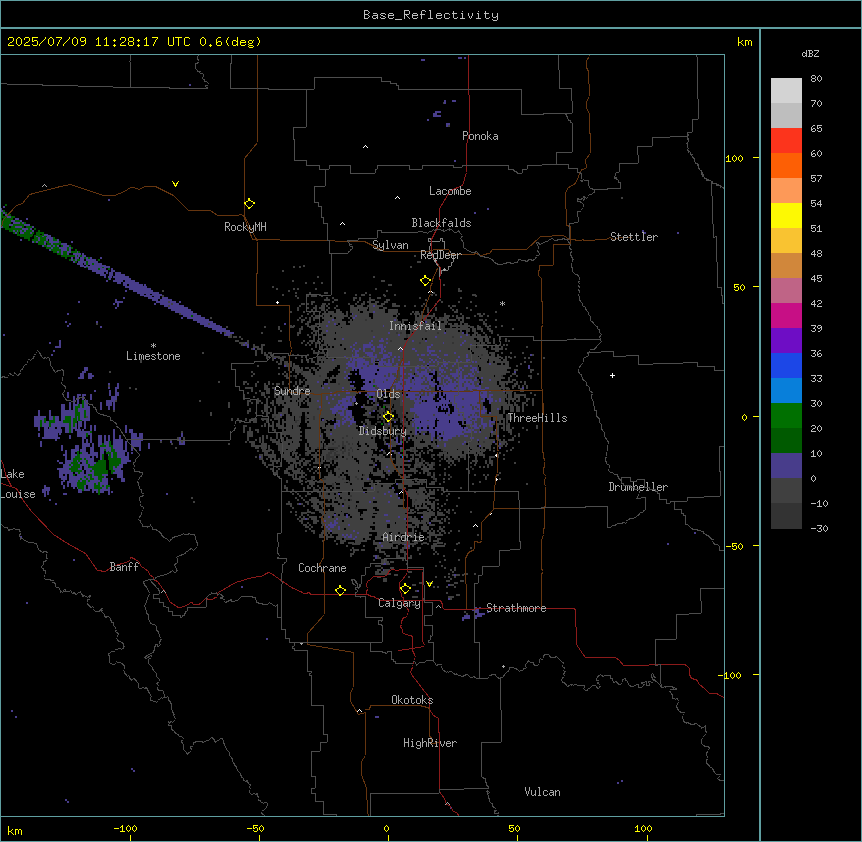Click the Banff label
Image resolution: width=862 pixels, height=842 pixels.
124,567
